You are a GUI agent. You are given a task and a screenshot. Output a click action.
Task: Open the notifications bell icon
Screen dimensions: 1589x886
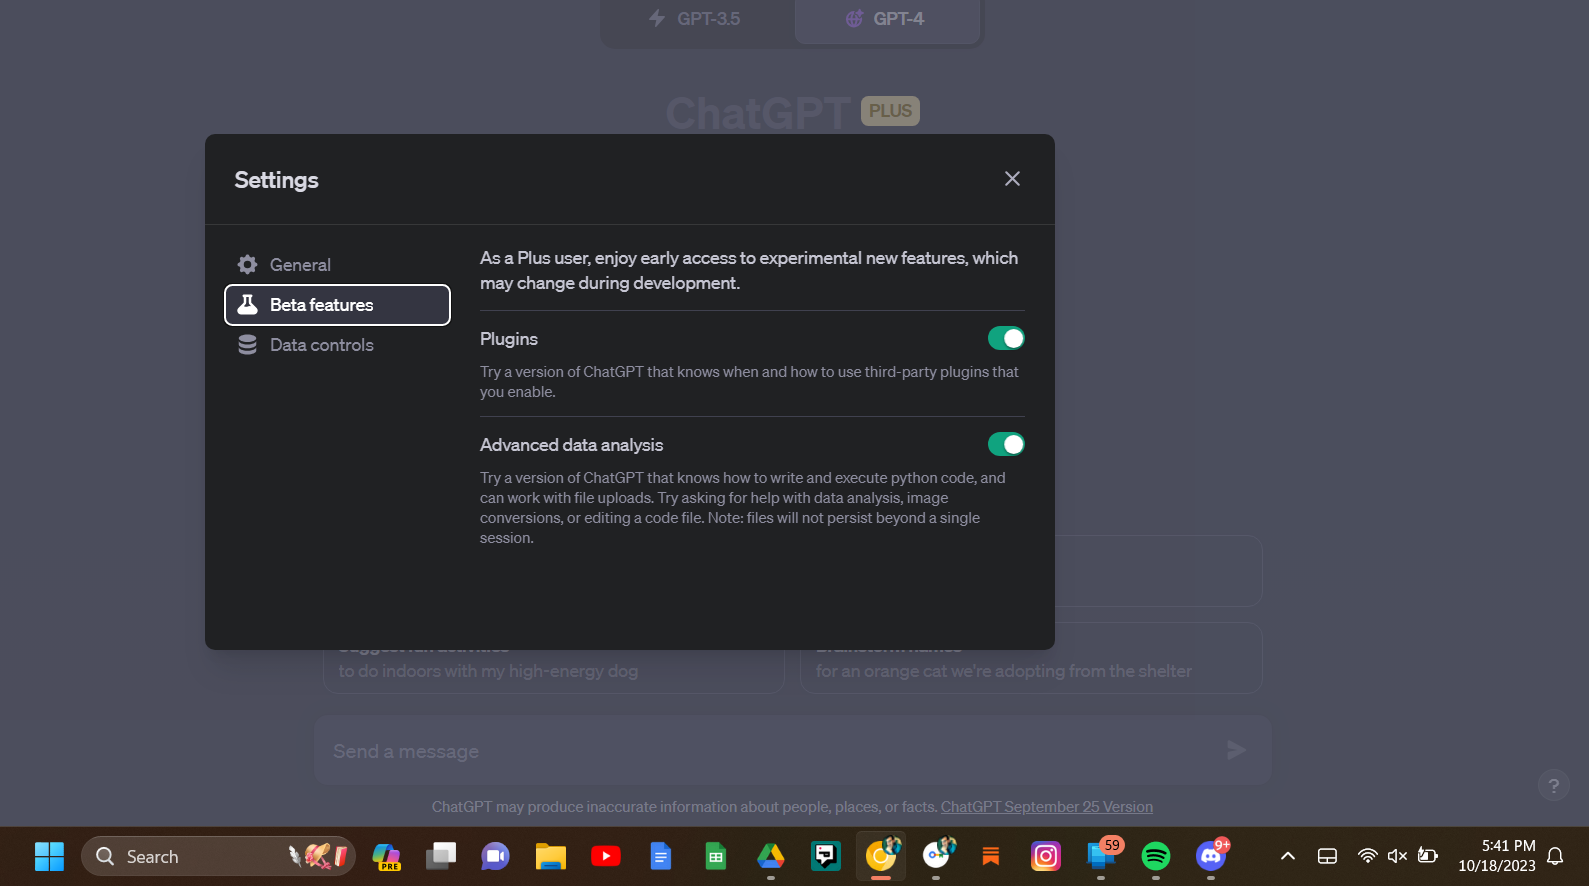tap(1555, 856)
